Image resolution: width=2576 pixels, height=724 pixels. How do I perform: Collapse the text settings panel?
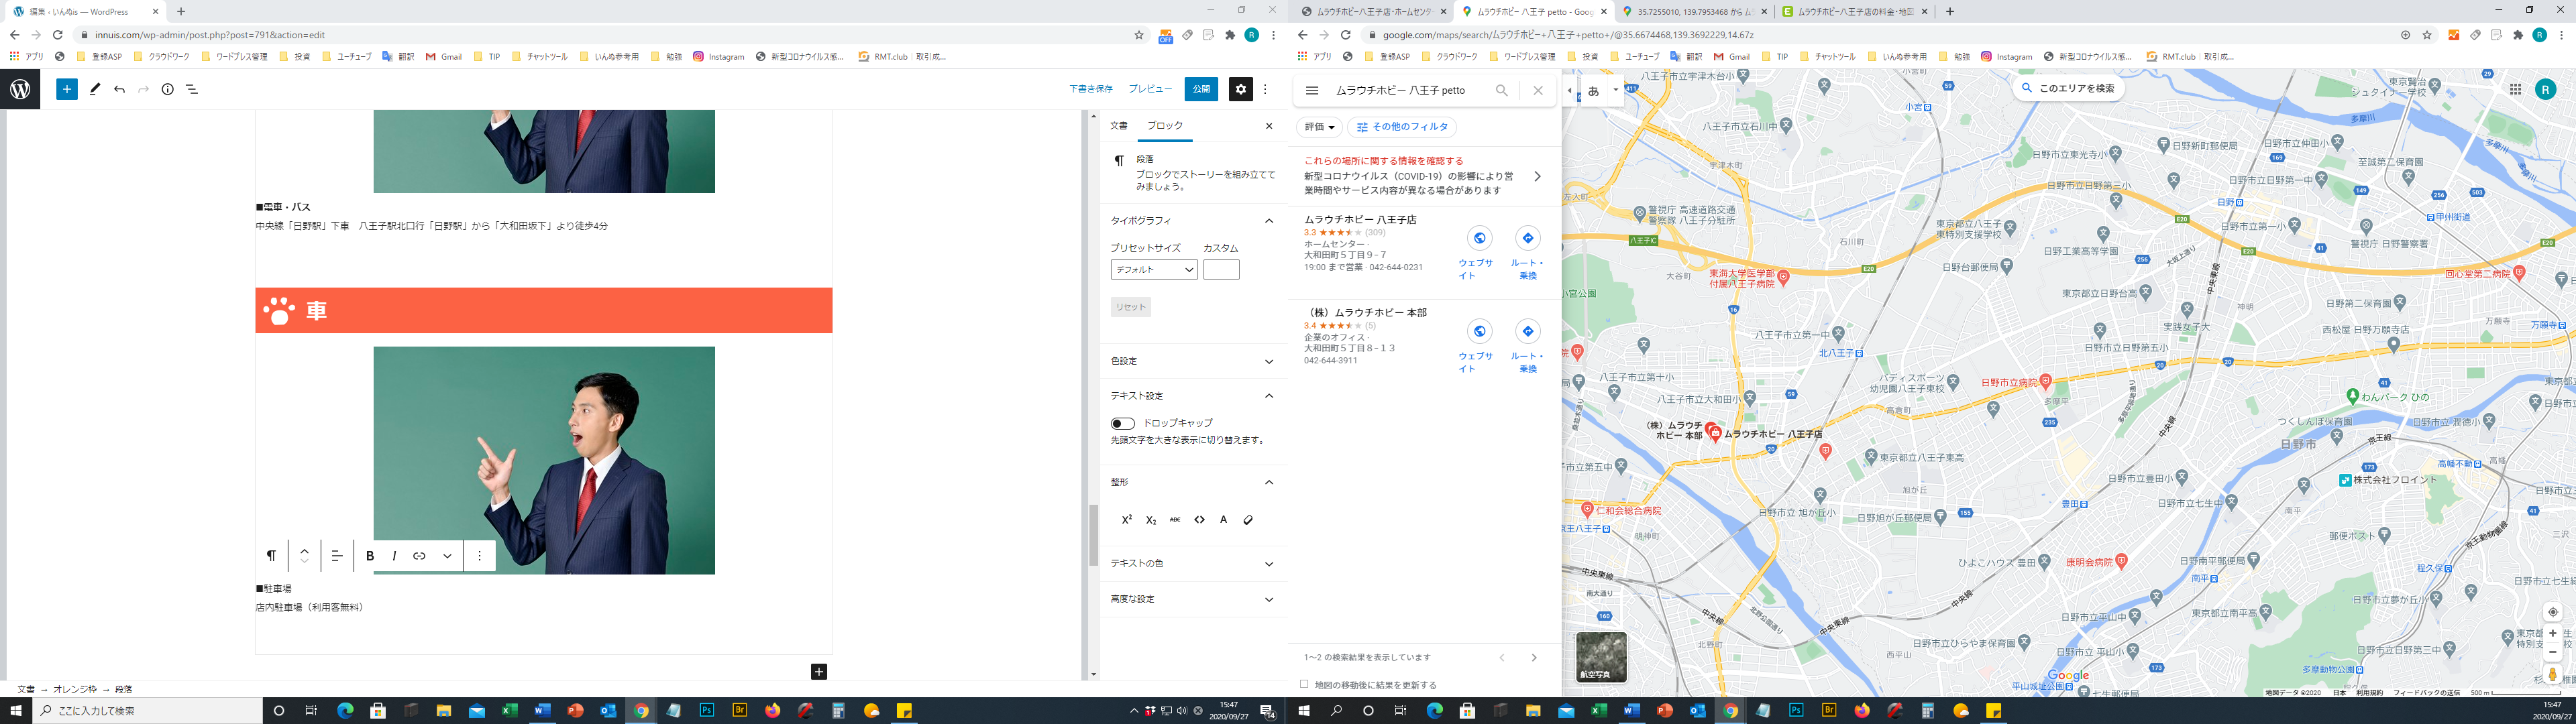1269,396
